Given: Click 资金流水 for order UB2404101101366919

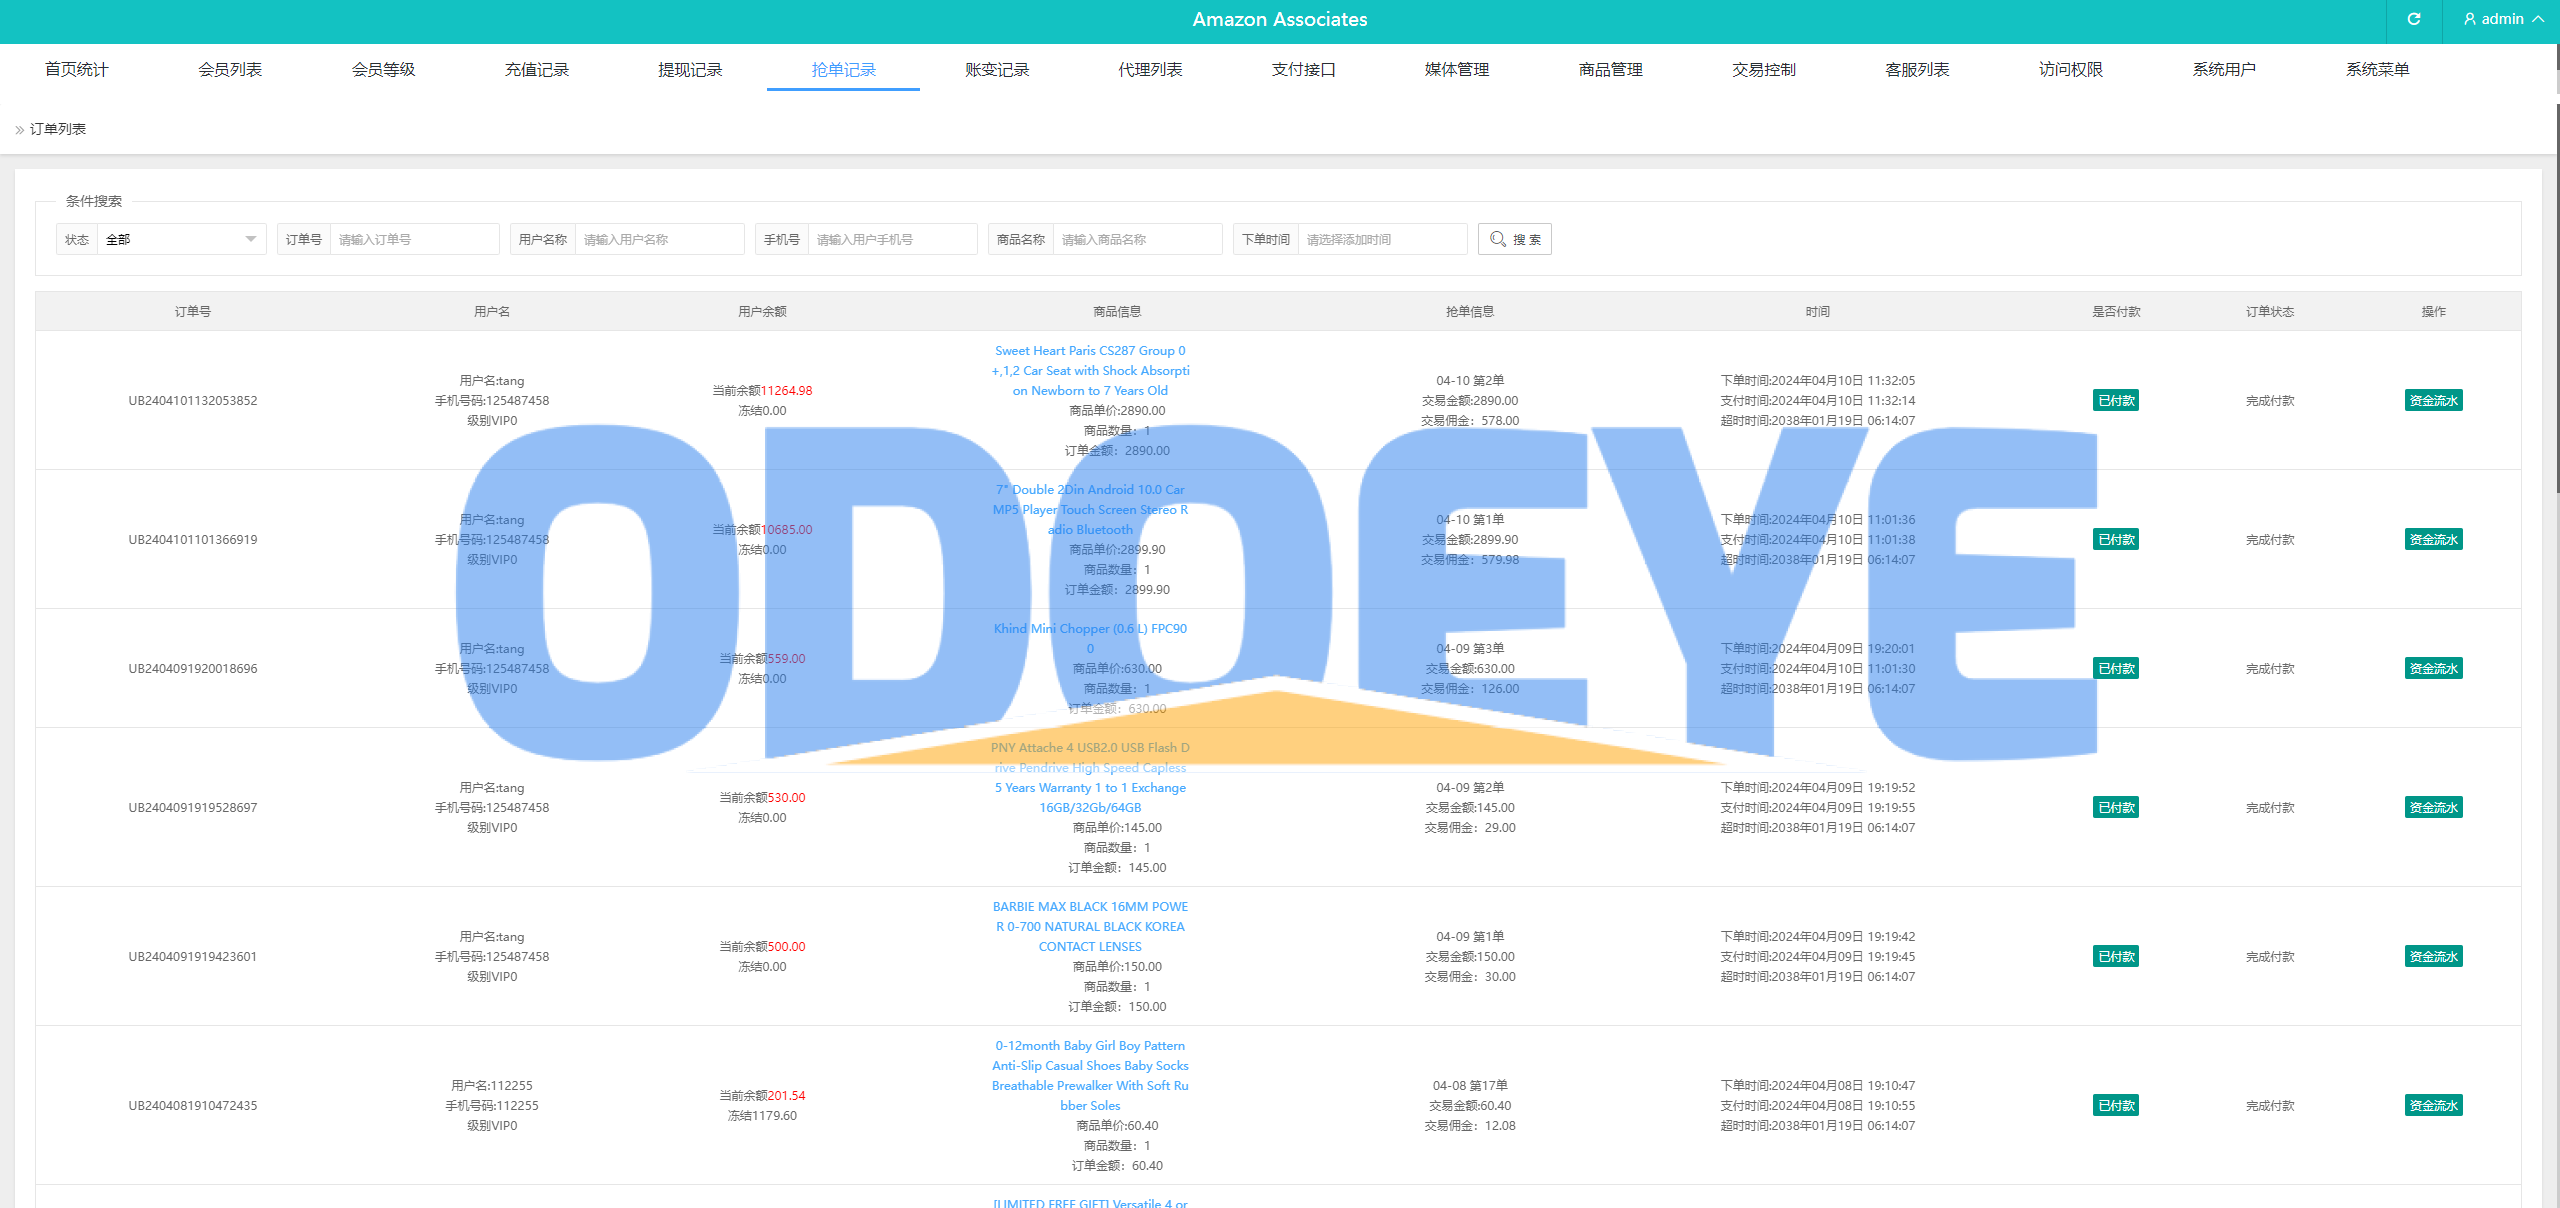Looking at the screenshot, I should click(2433, 540).
